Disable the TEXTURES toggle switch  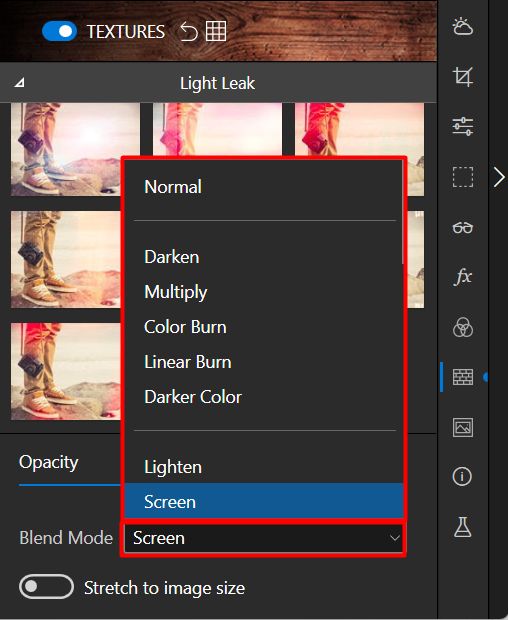tap(59, 31)
